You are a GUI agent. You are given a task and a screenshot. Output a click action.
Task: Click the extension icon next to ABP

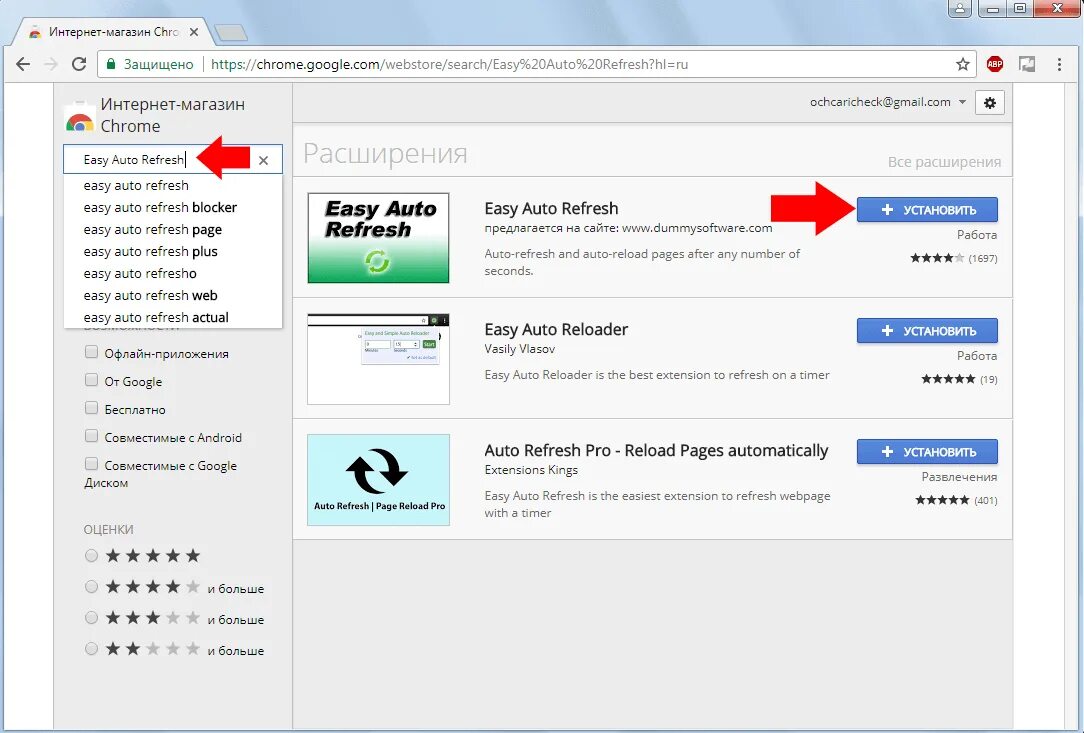click(1027, 64)
